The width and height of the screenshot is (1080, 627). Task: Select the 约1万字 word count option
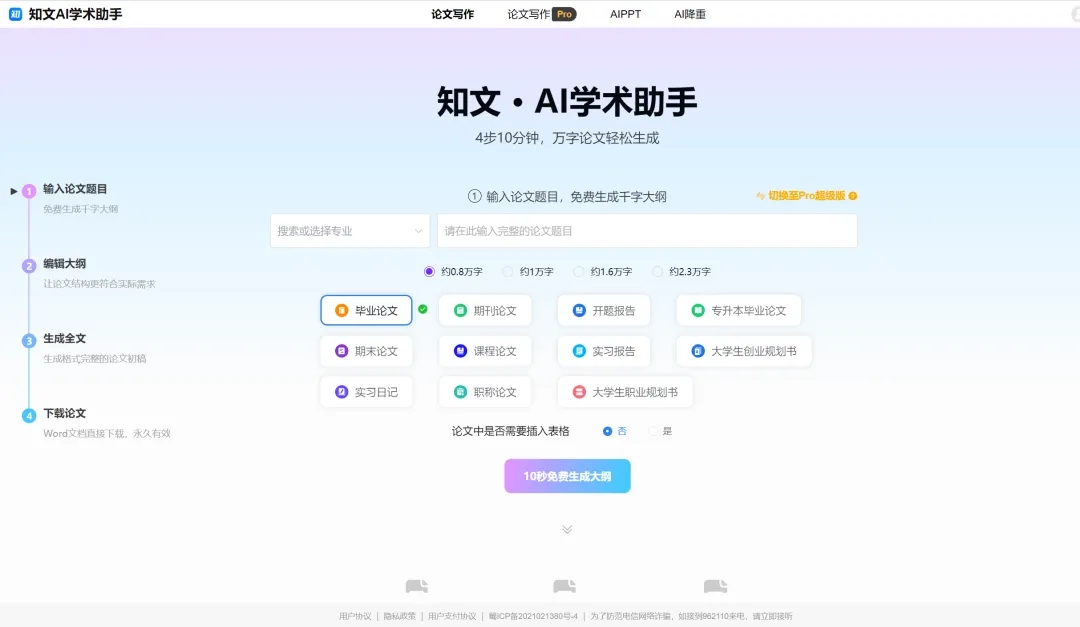(508, 271)
